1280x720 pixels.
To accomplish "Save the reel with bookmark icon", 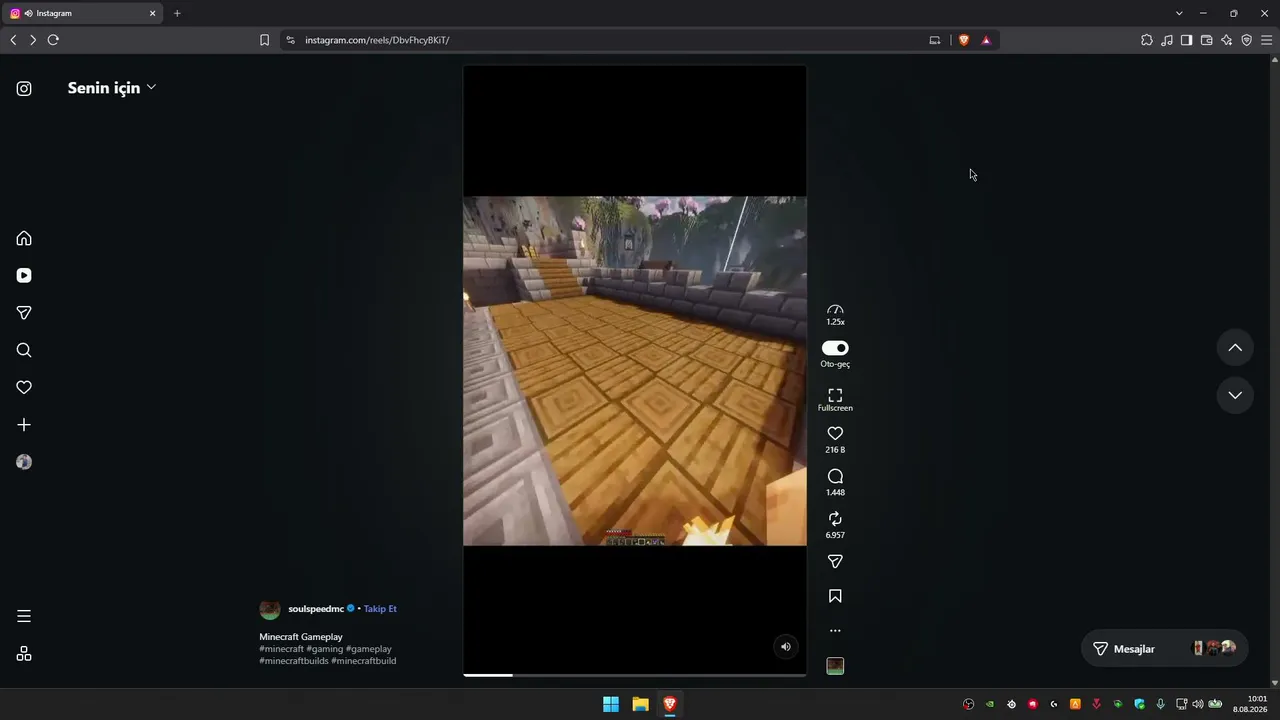I will point(835,596).
